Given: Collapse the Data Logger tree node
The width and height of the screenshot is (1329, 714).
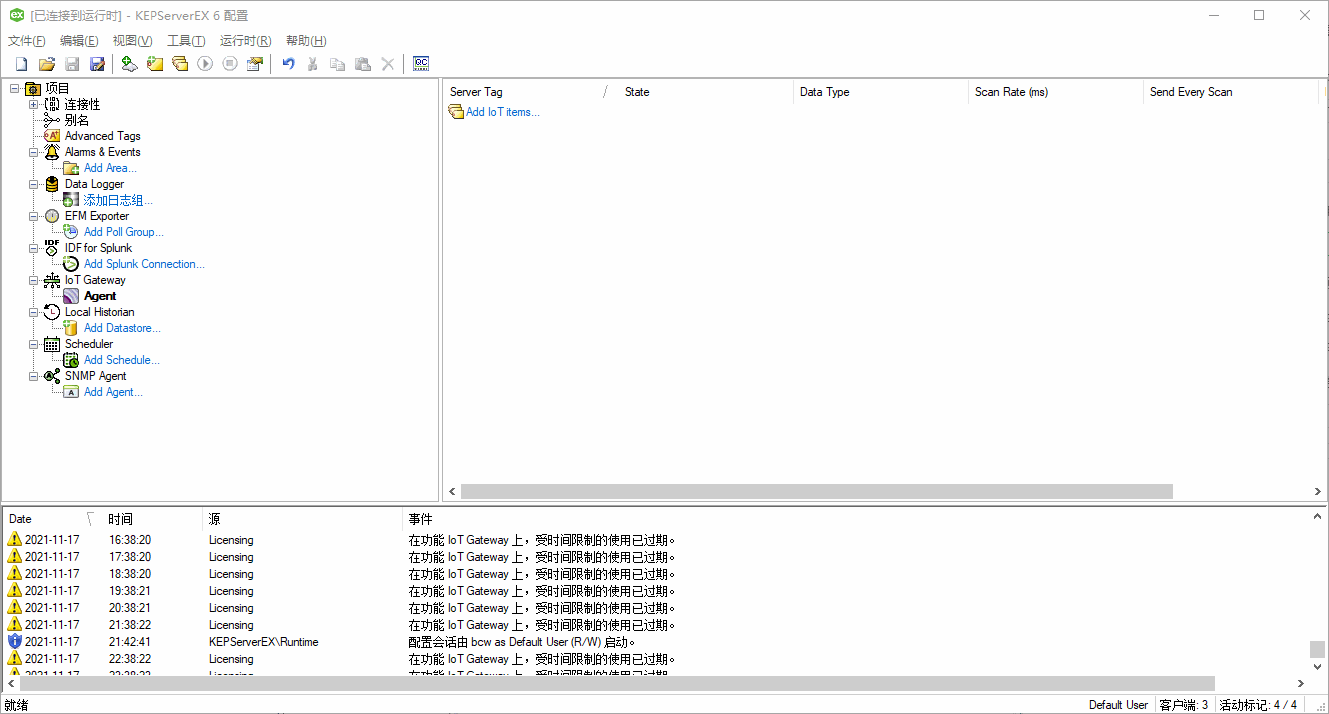Looking at the screenshot, I should click(x=33, y=184).
